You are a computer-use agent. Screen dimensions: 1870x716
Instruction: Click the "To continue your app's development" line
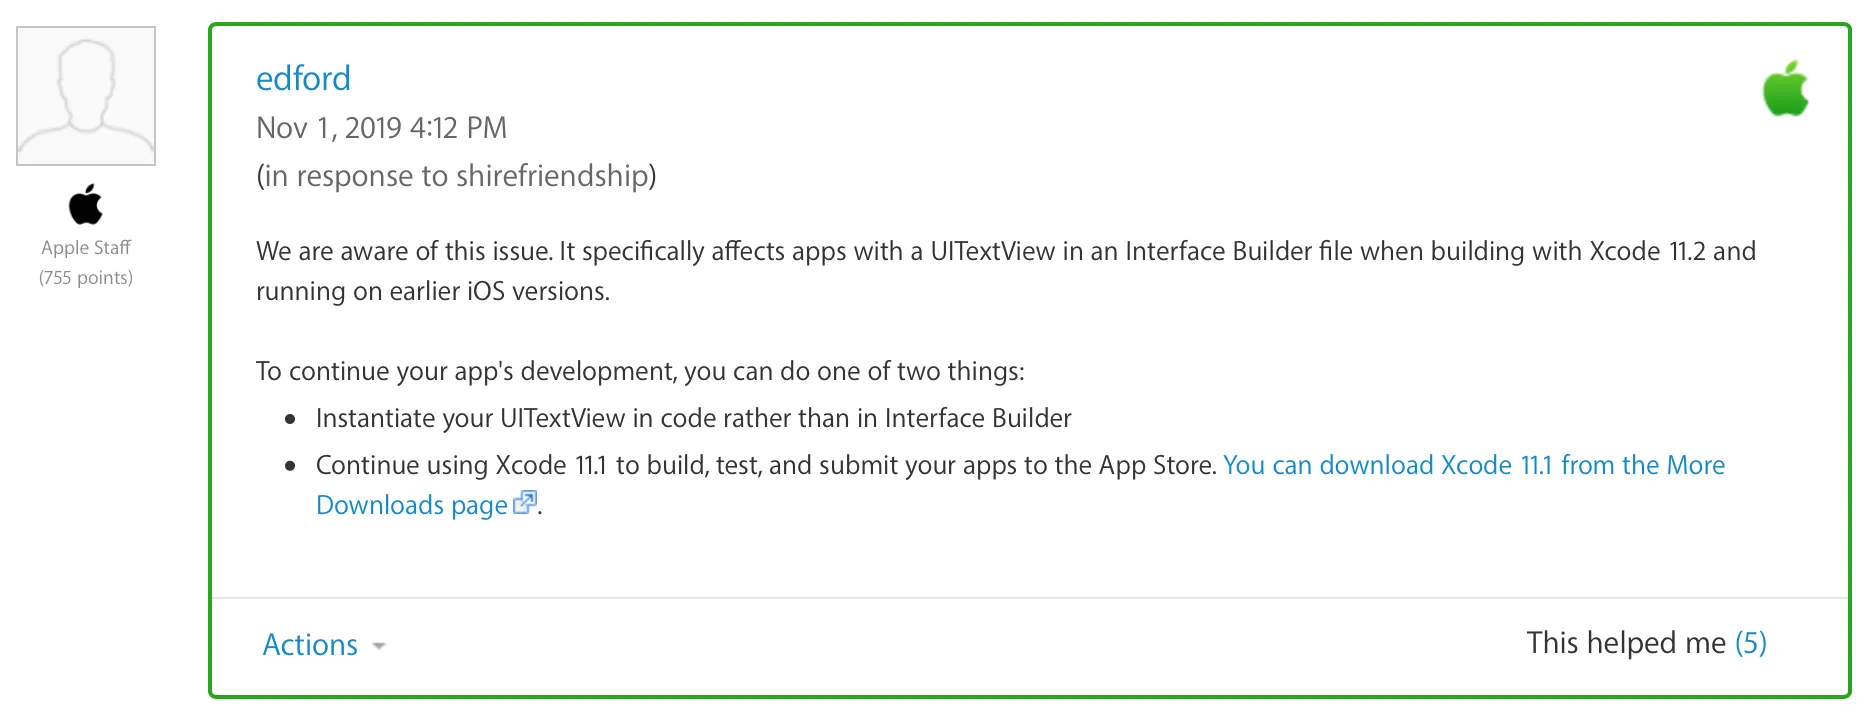(640, 371)
